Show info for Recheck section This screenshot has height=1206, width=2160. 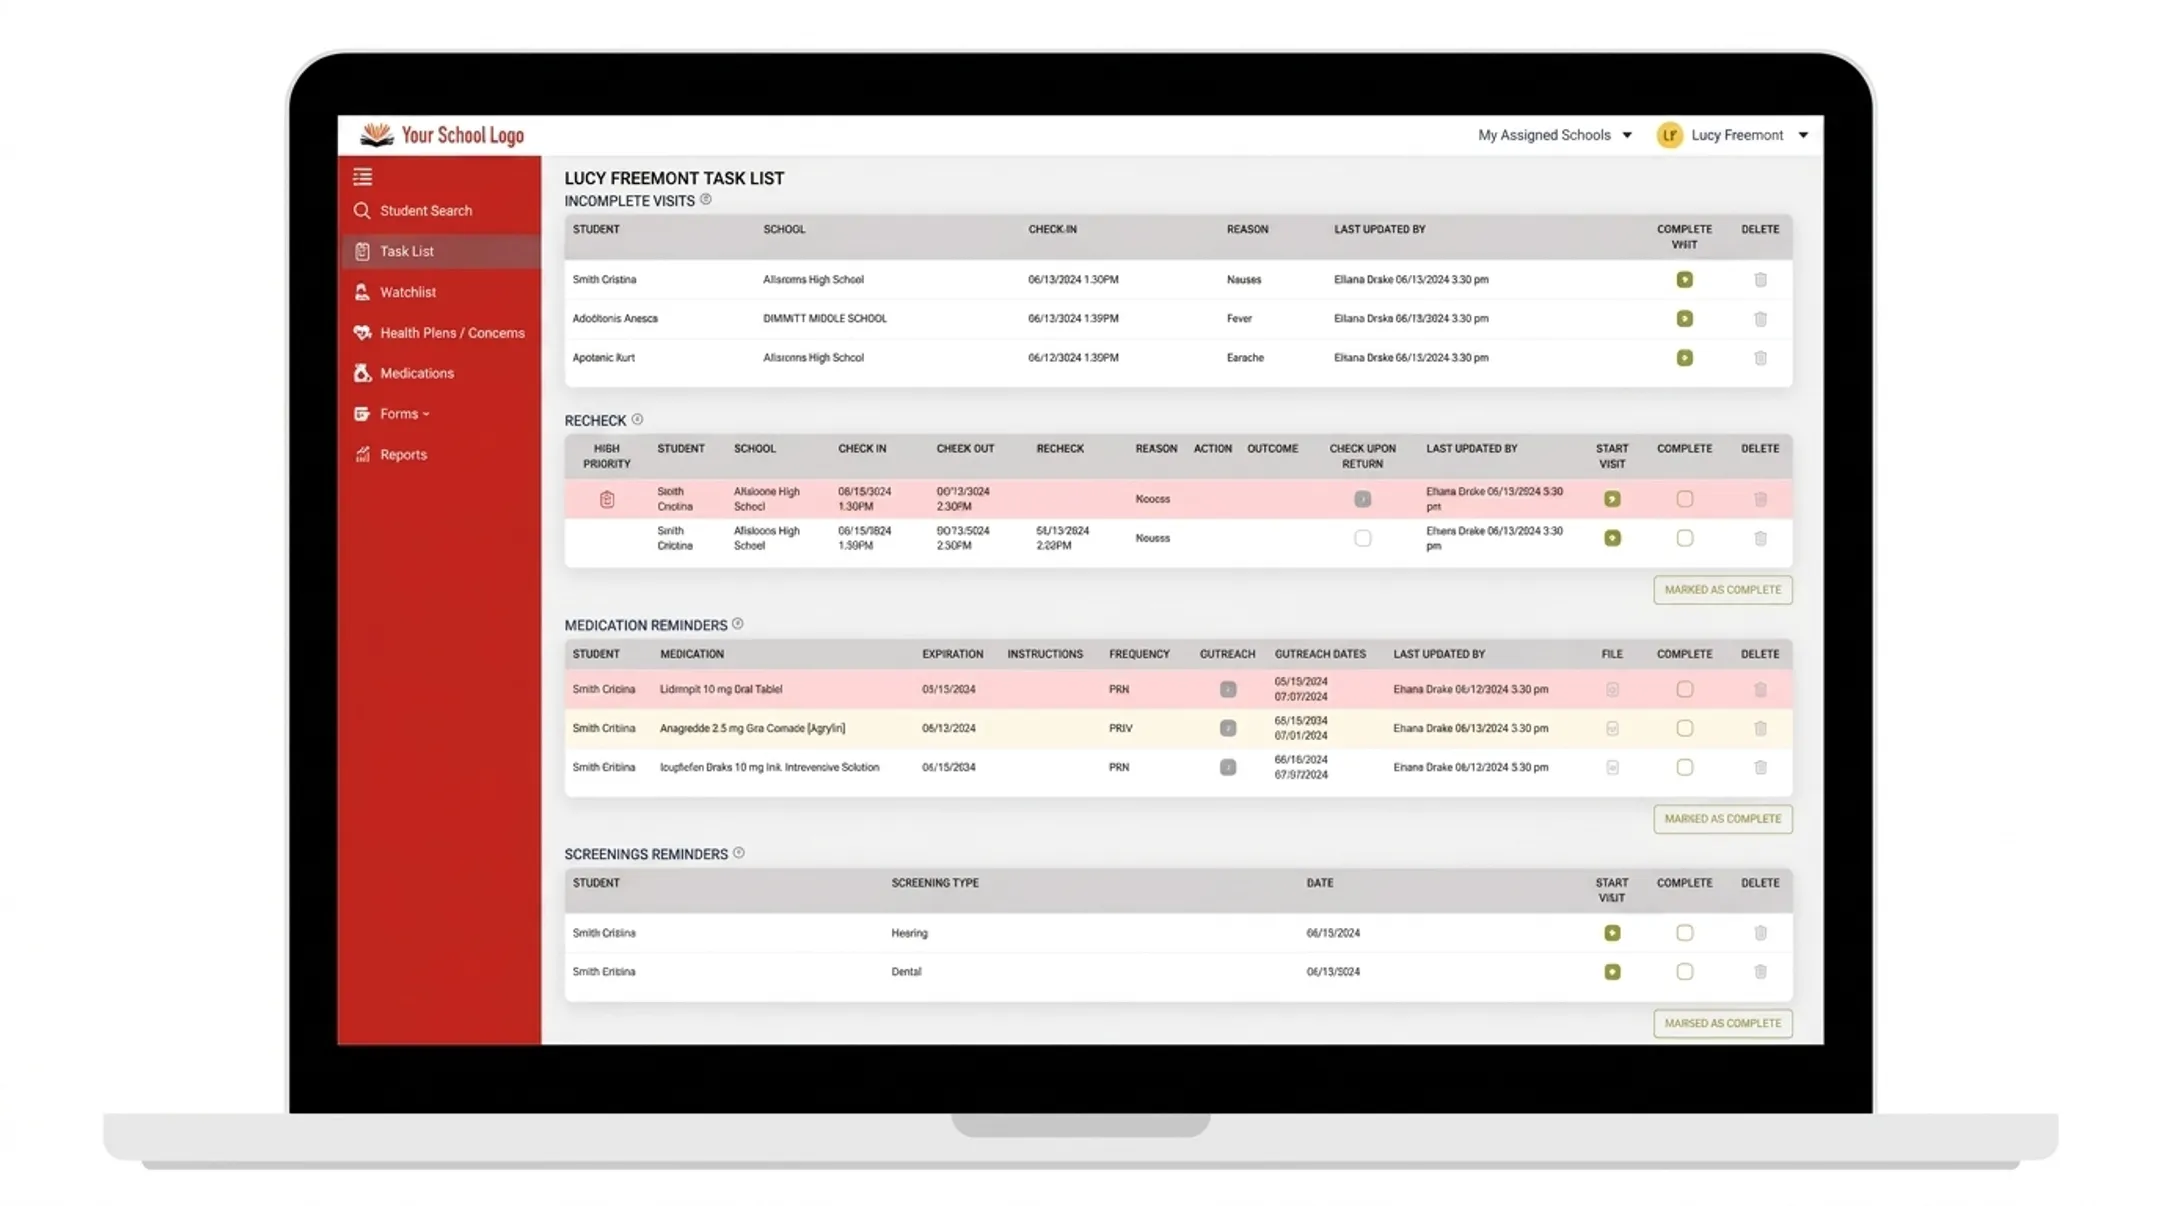[637, 420]
